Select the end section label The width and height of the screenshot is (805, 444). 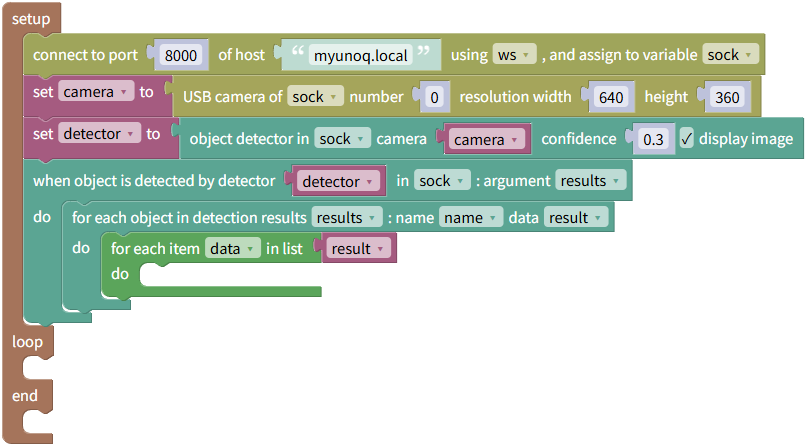[25, 396]
